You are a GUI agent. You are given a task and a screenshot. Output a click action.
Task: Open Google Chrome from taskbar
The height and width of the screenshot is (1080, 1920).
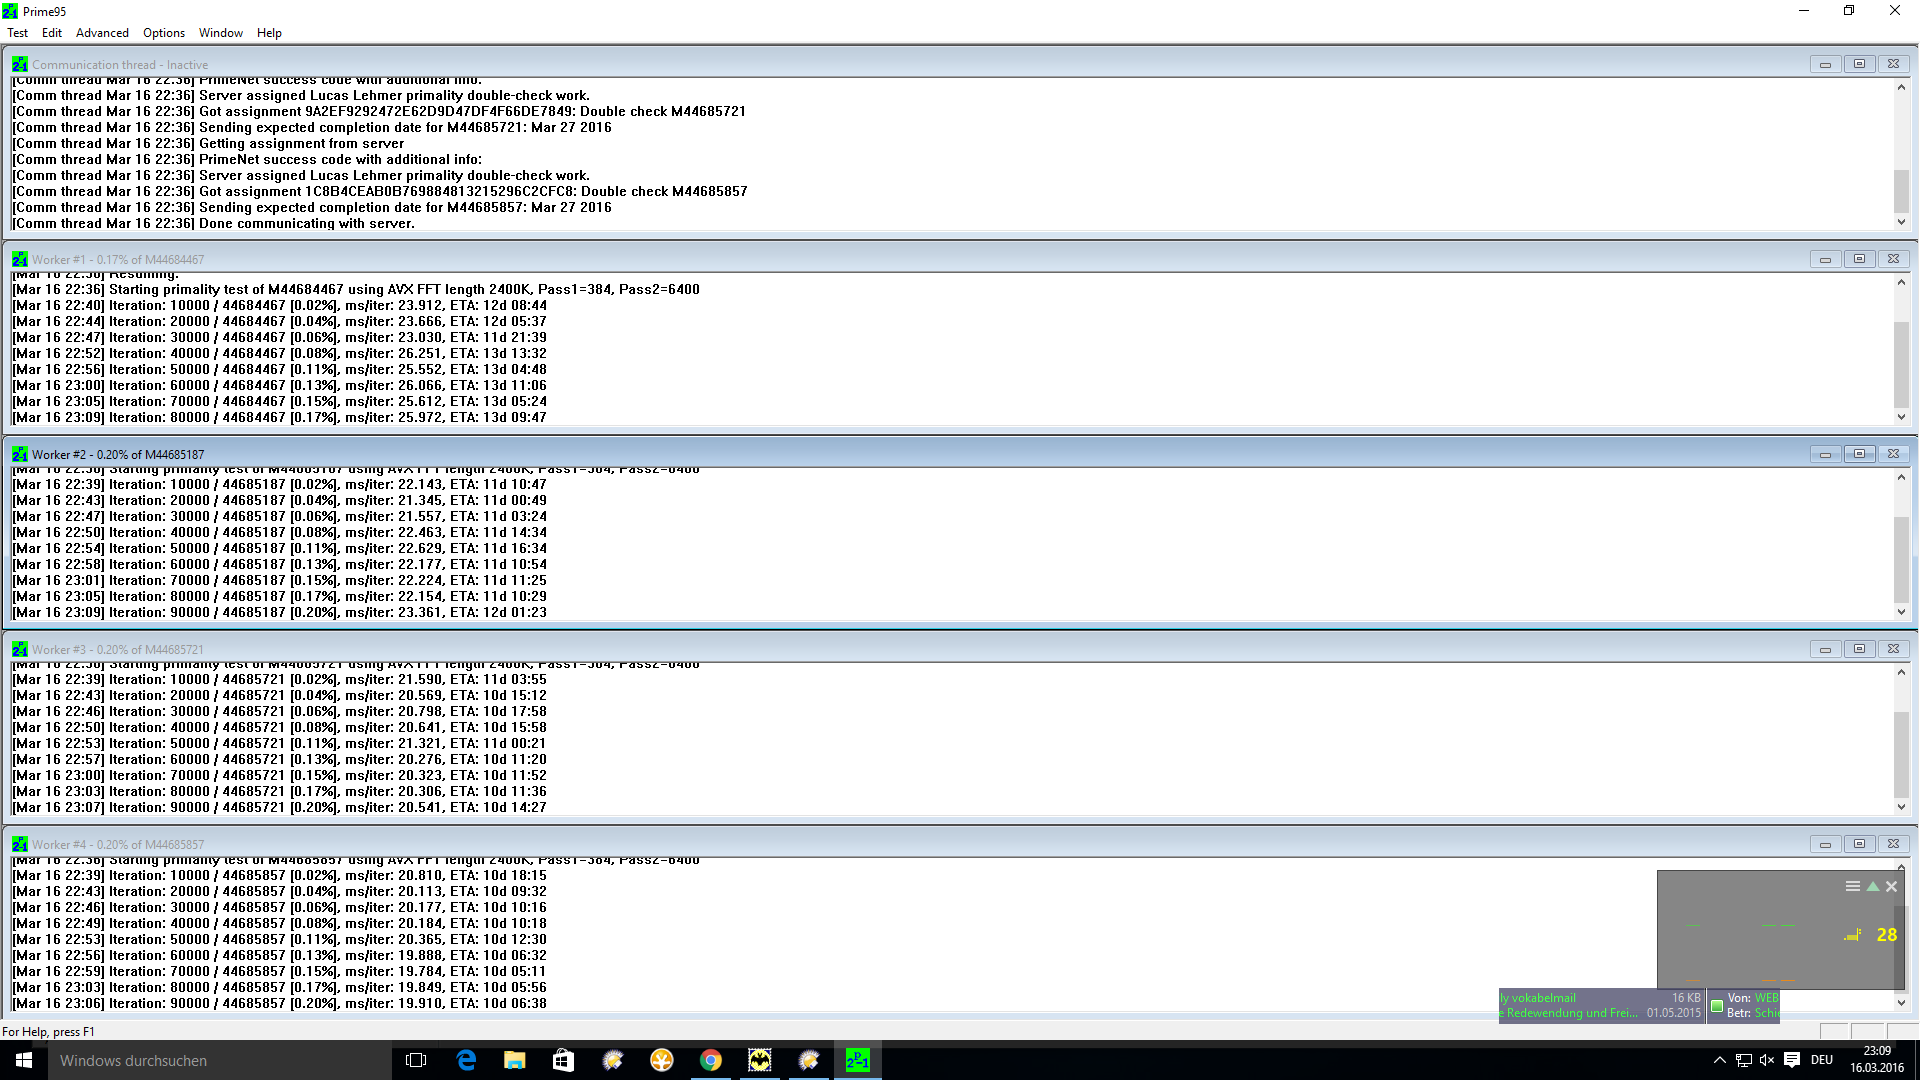[710, 1060]
